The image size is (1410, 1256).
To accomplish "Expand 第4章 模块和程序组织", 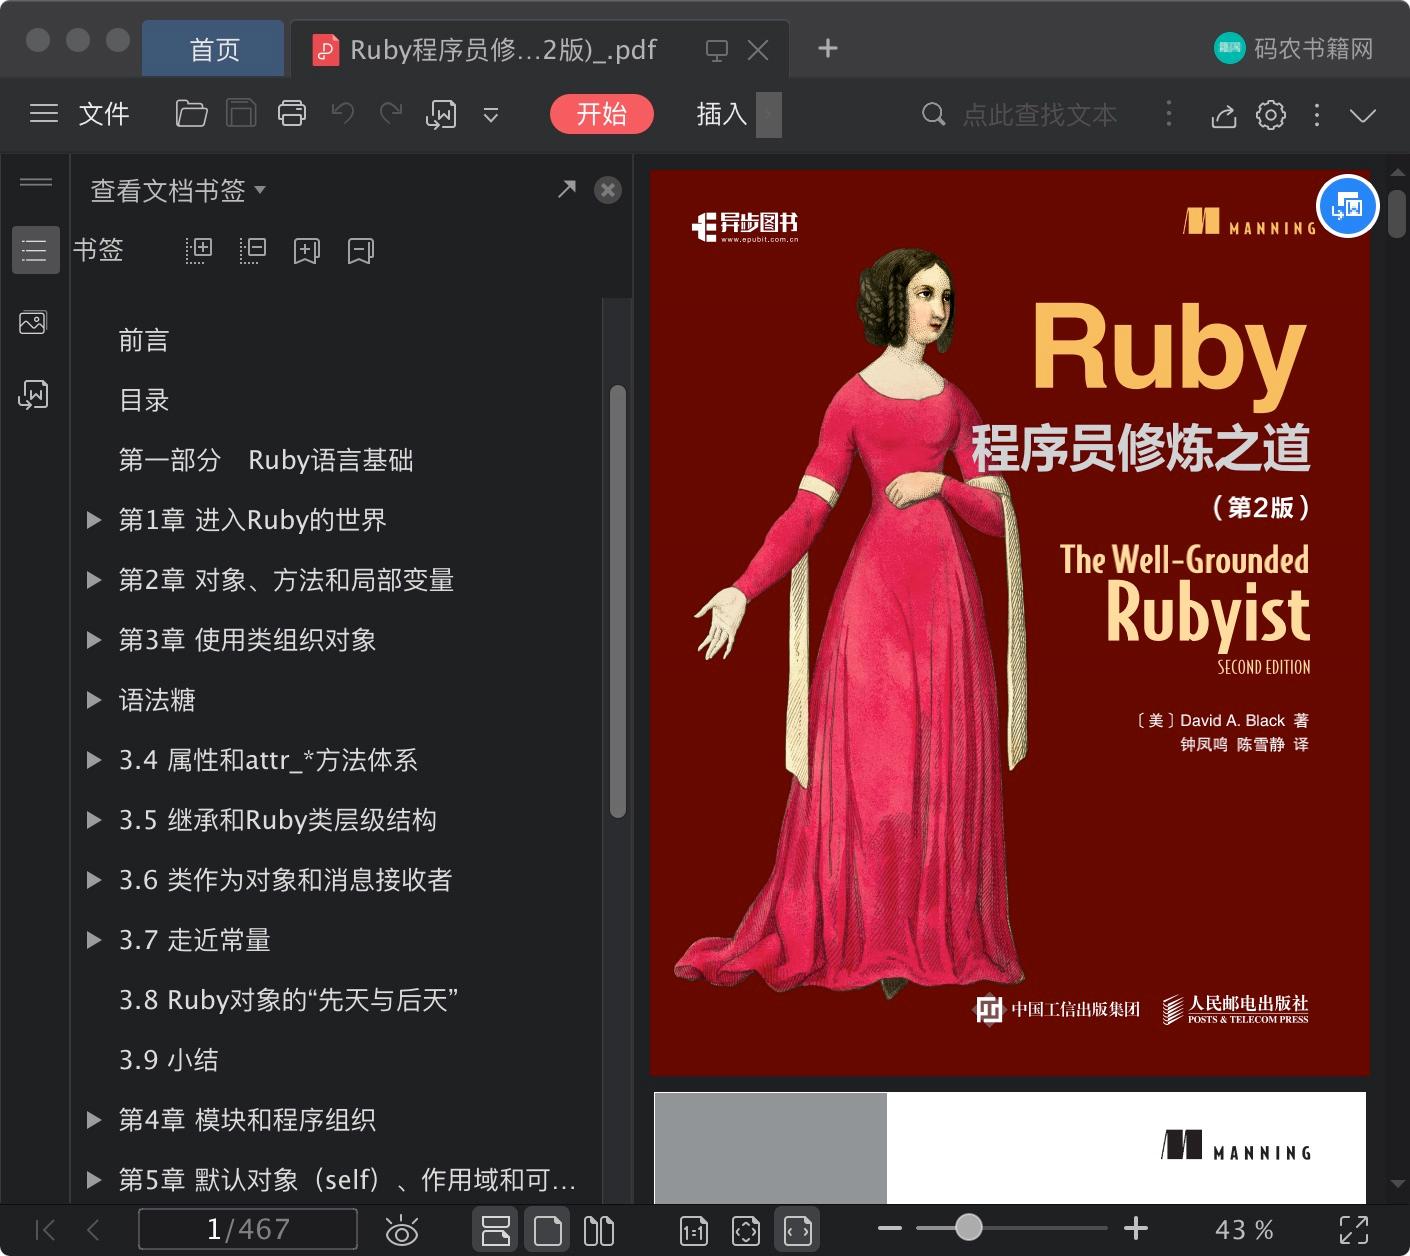I will click(94, 1120).
